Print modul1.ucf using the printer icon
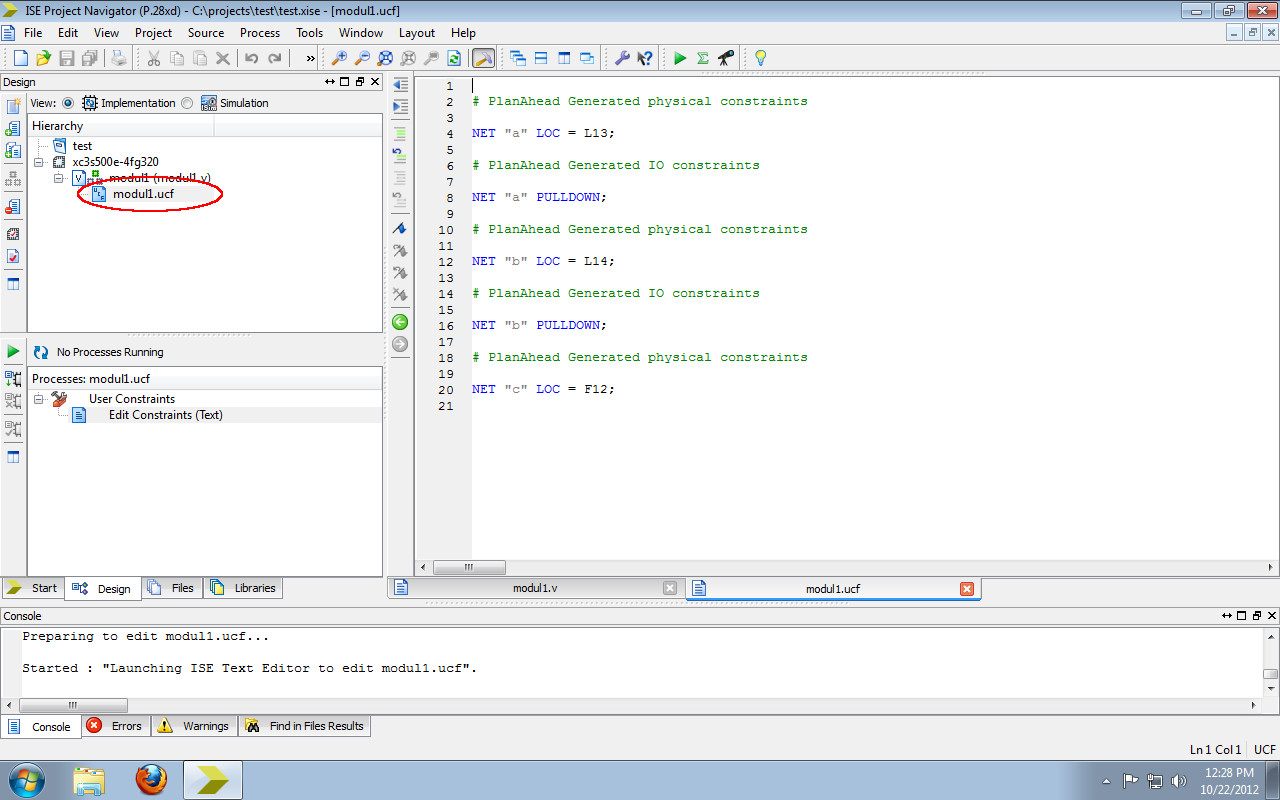The width and height of the screenshot is (1280, 800). coord(119,57)
